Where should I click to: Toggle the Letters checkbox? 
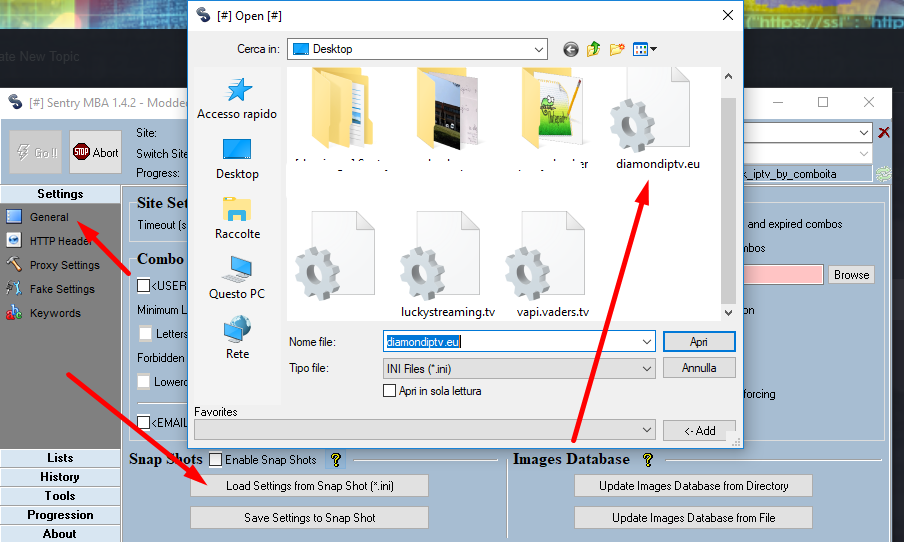[x=146, y=333]
